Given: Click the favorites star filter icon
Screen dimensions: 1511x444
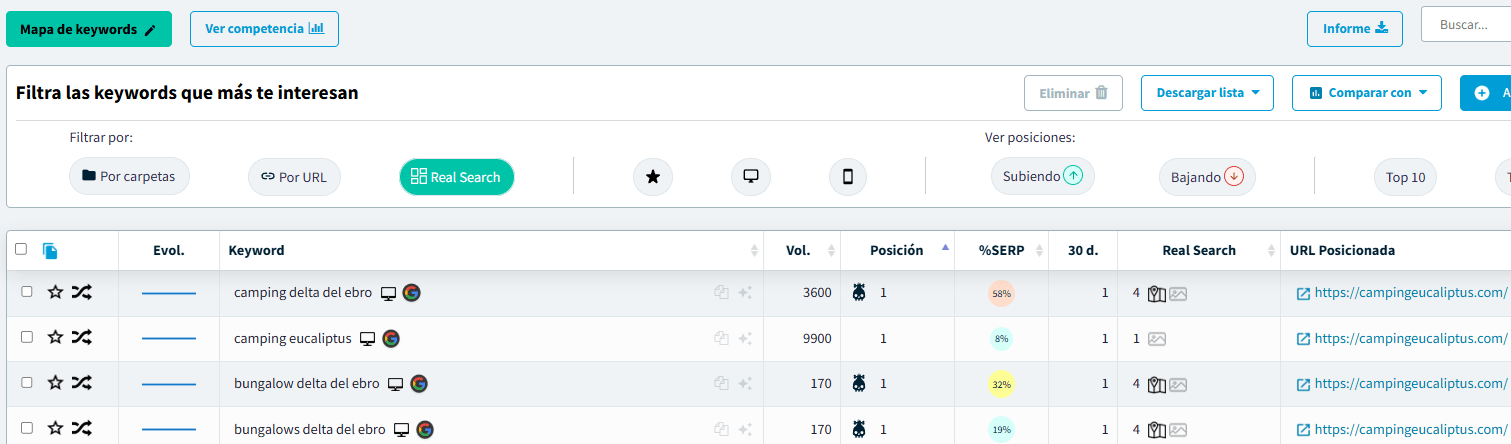Looking at the screenshot, I should tap(653, 177).
